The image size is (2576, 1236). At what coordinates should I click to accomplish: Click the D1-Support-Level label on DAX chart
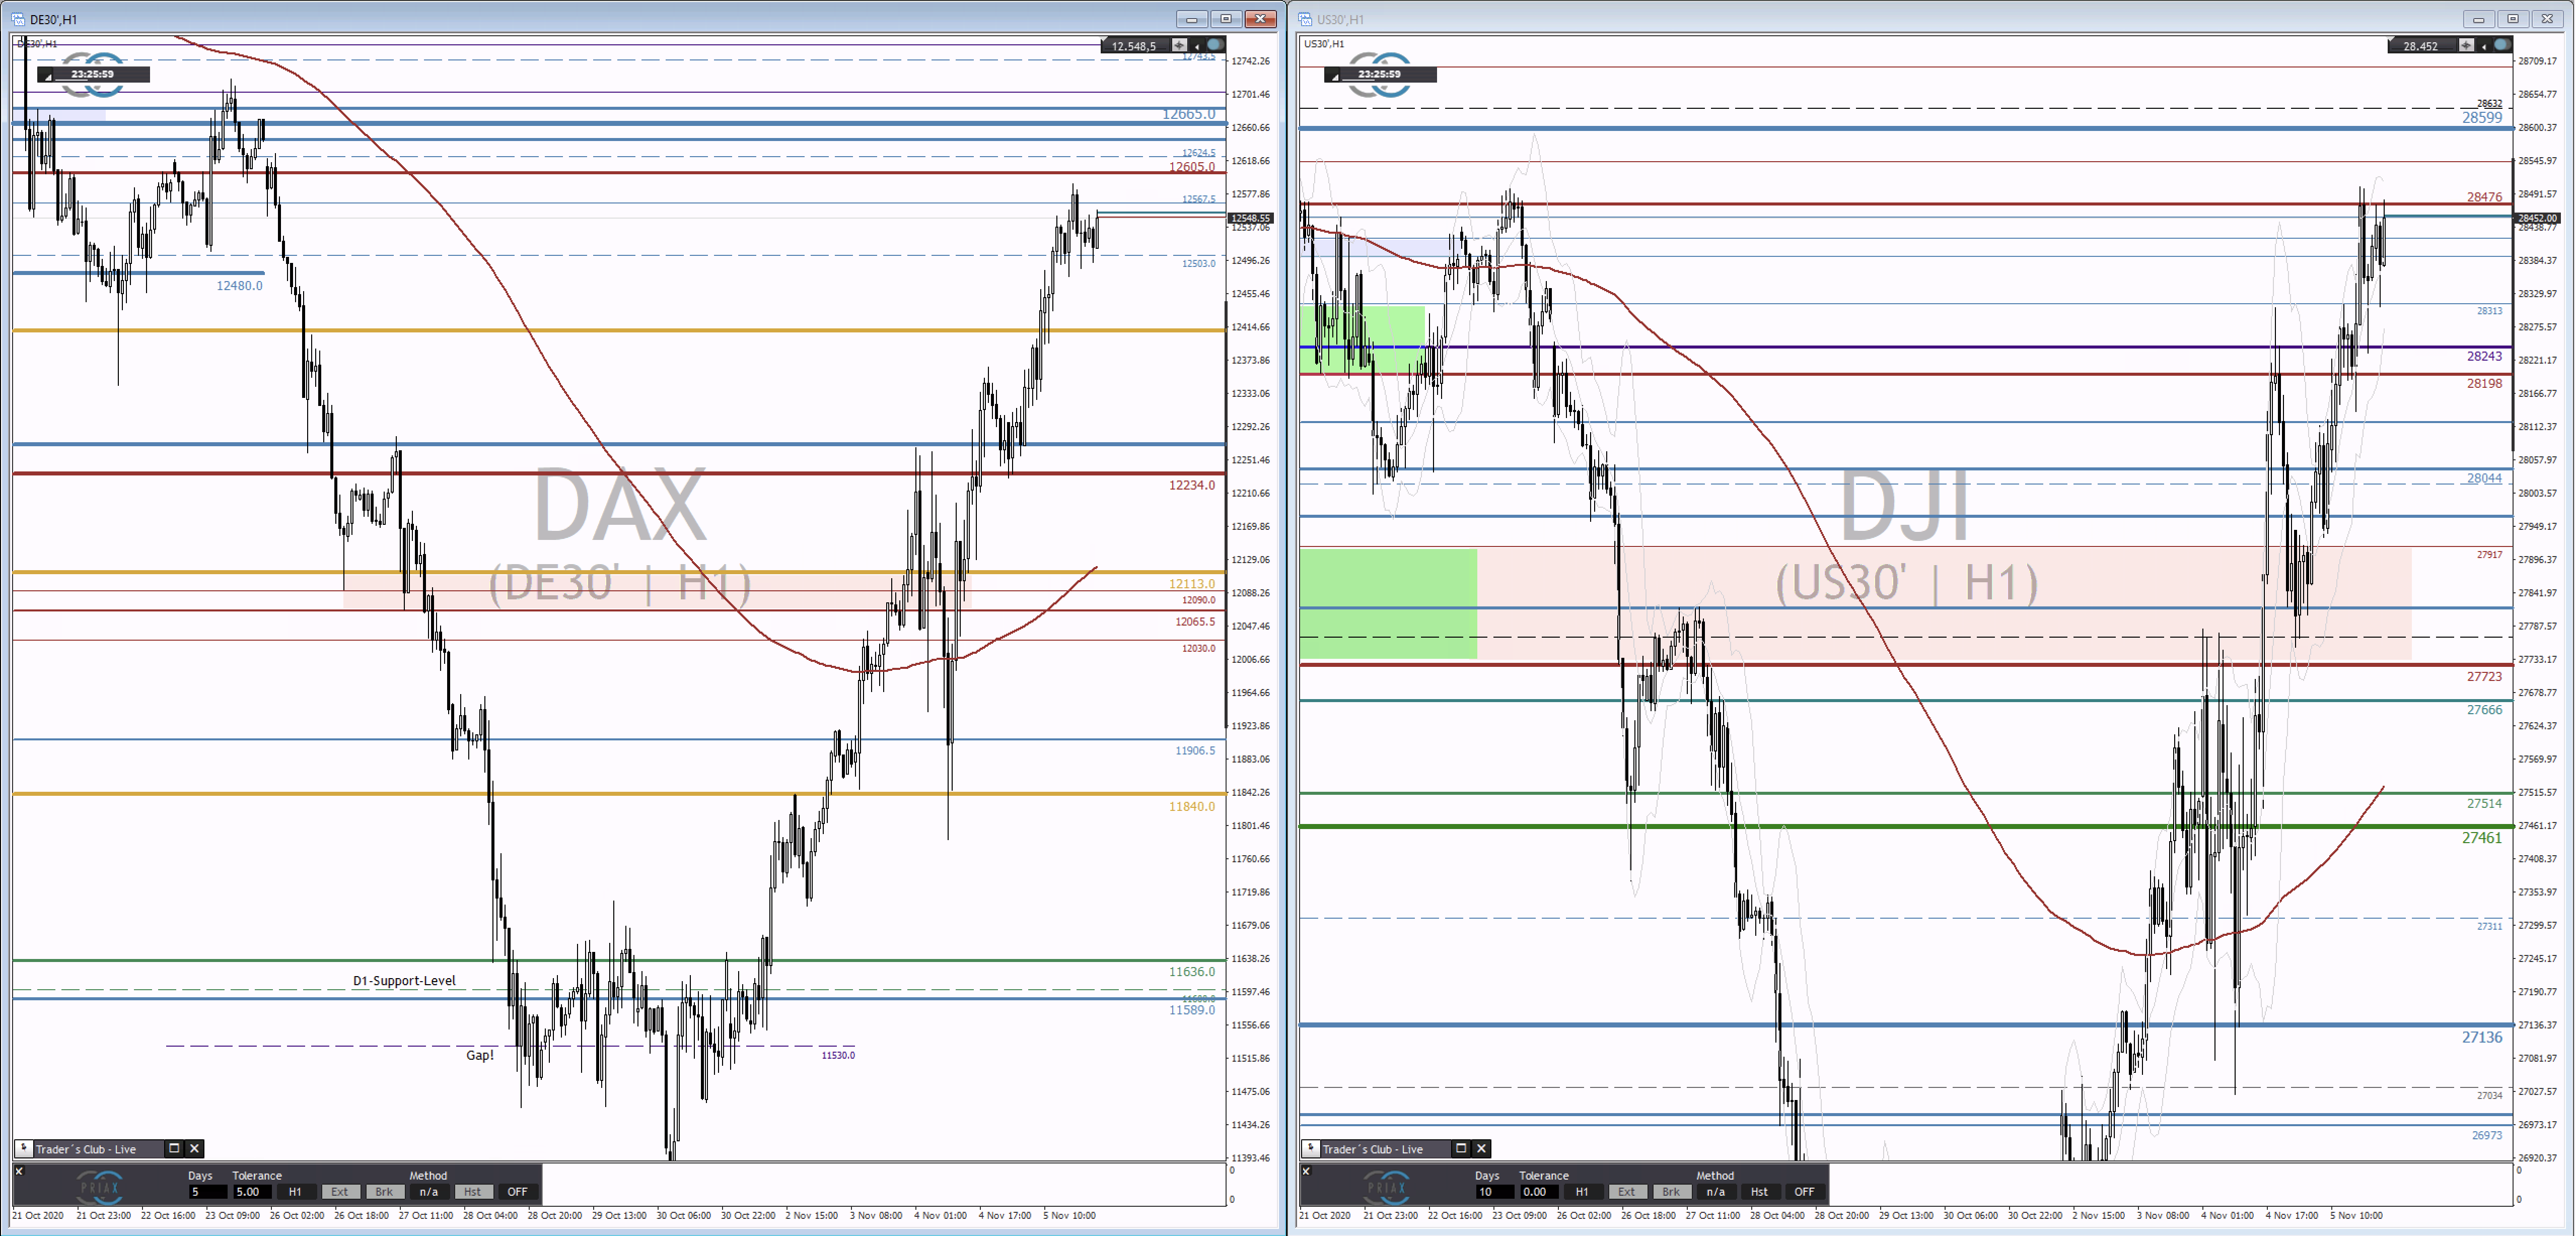[x=404, y=980]
